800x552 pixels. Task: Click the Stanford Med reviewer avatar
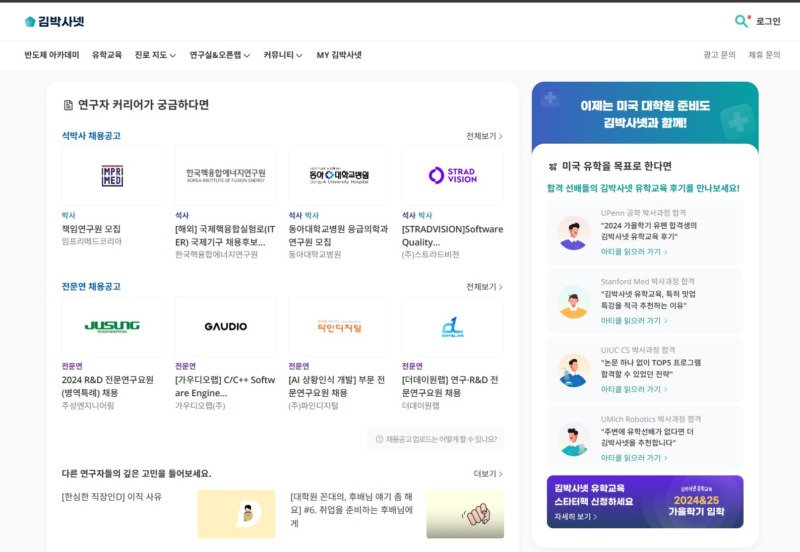click(x=573, y=301)
